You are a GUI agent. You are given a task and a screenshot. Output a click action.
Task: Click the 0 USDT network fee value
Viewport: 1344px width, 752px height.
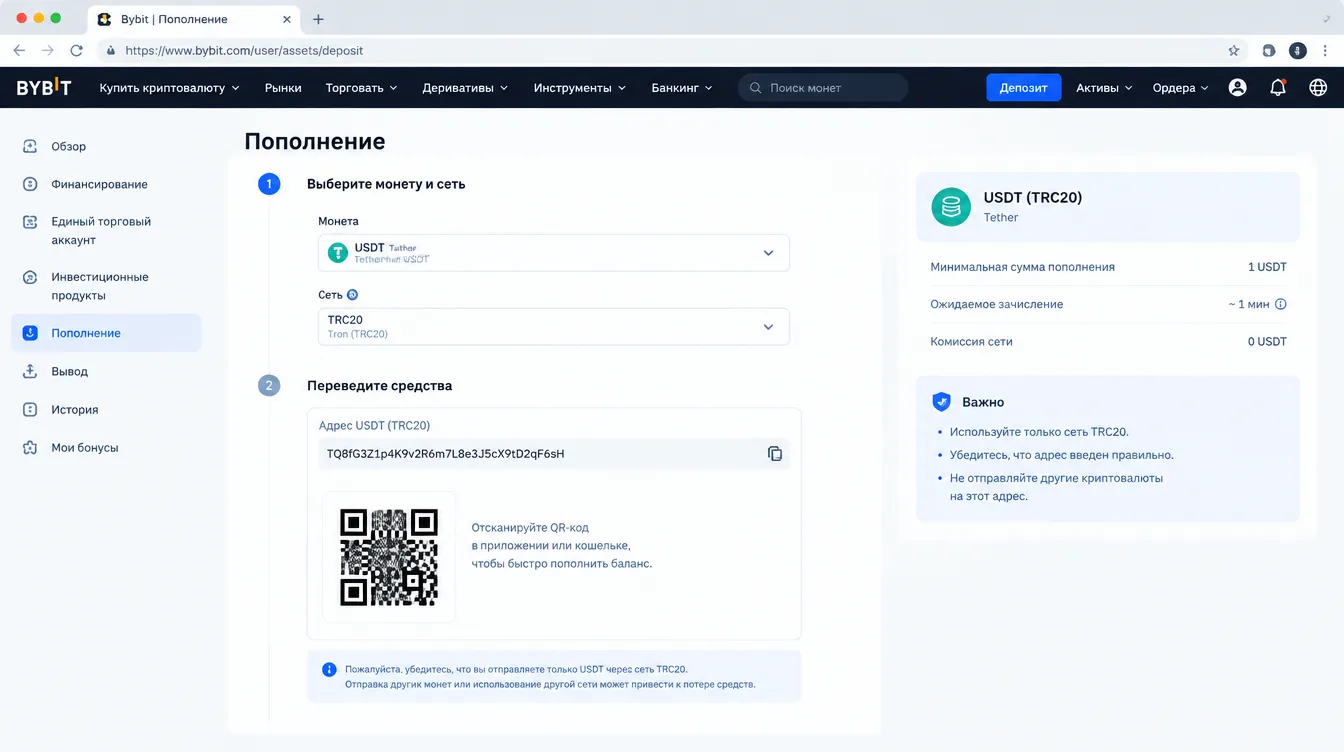pyautogui.click(x=1267, y=342)
